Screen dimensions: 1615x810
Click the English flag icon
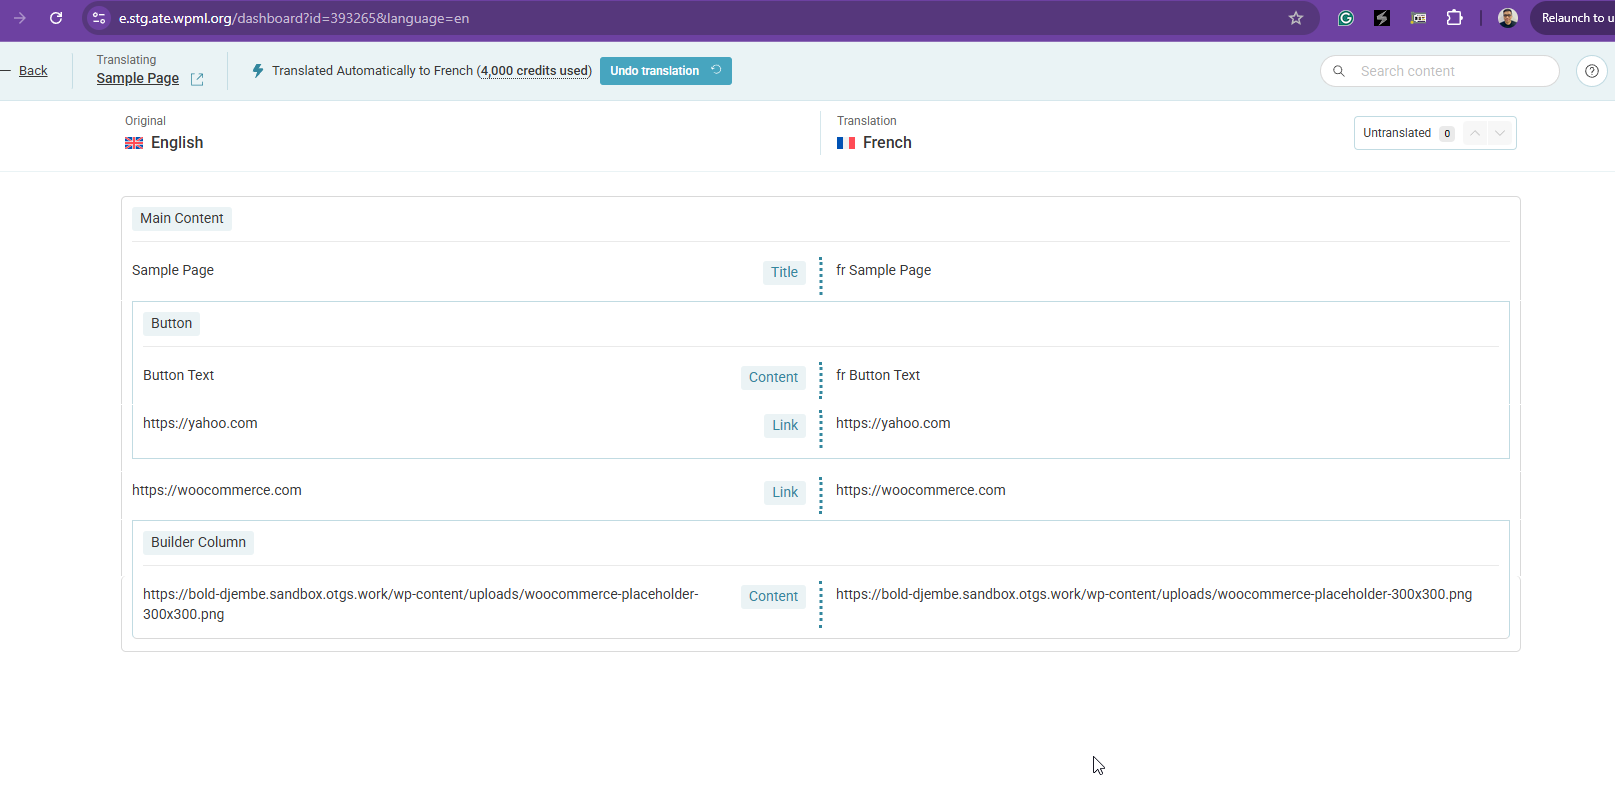point(134,143)
